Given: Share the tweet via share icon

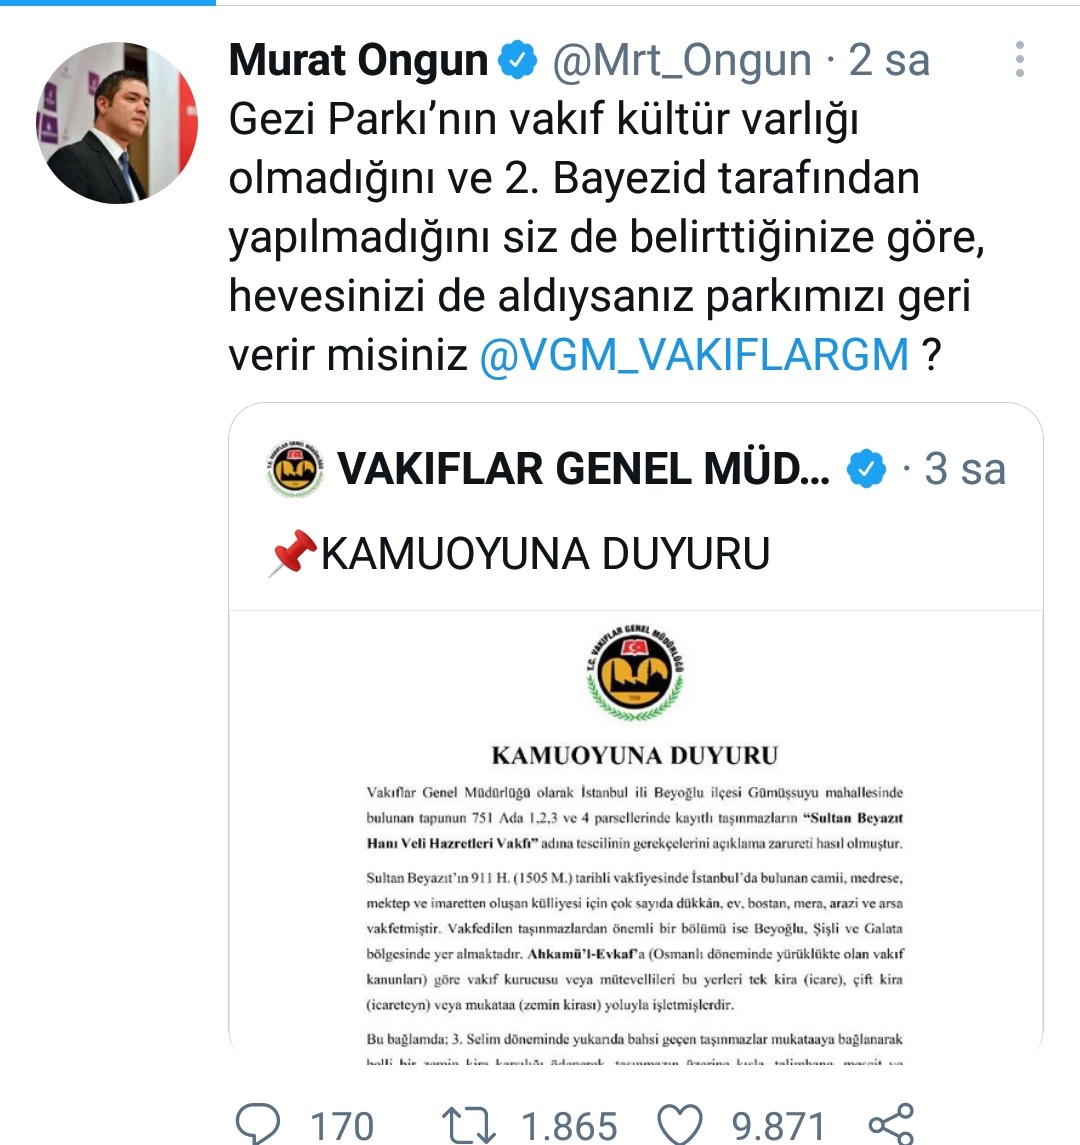Looking at the screenshot, I should pos(892,1123).
